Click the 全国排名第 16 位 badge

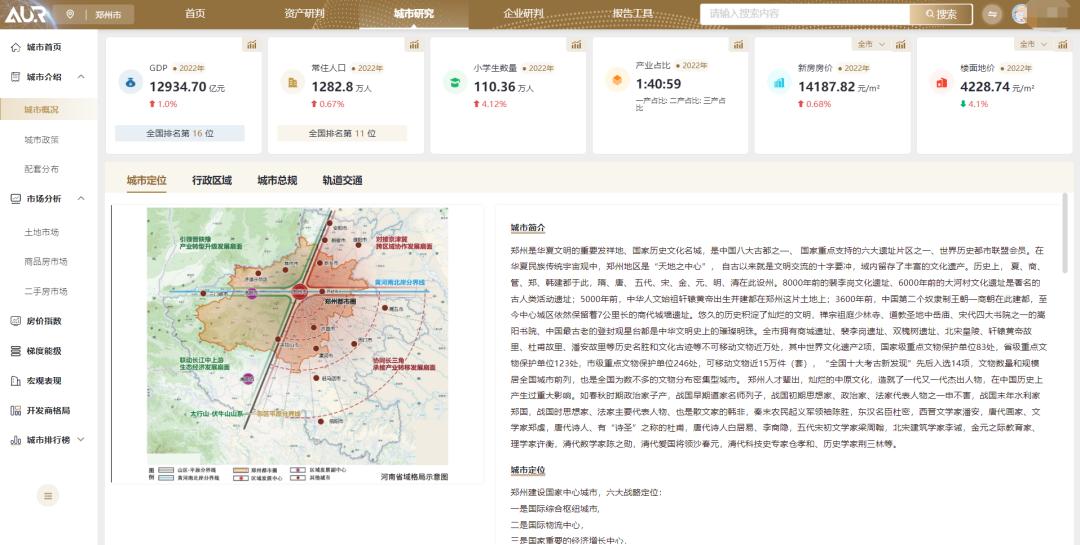click(x=180, y=133)
